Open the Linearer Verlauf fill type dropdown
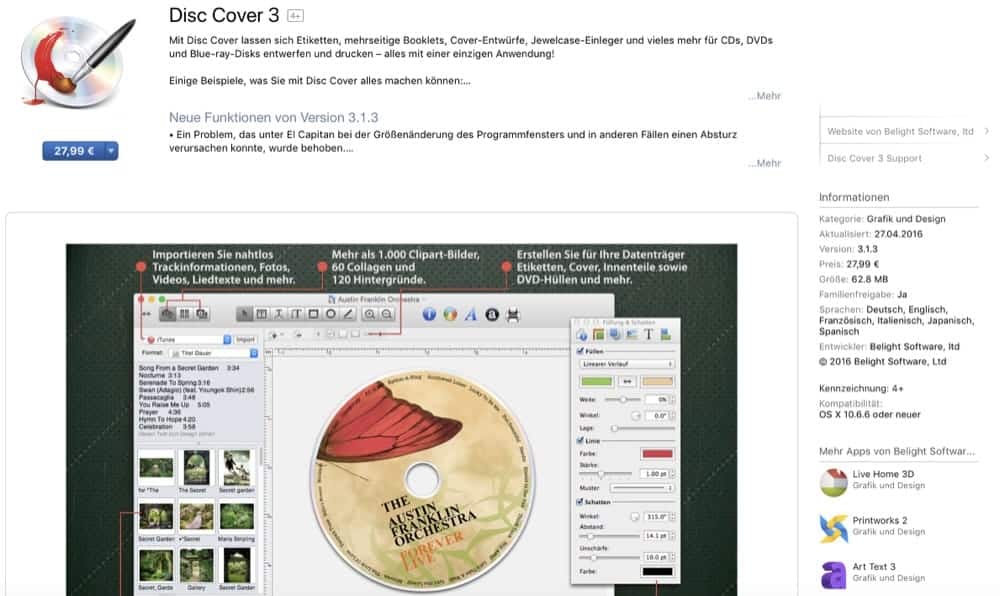This screenshot has height=596, width=1000. (x=626, y=364)
